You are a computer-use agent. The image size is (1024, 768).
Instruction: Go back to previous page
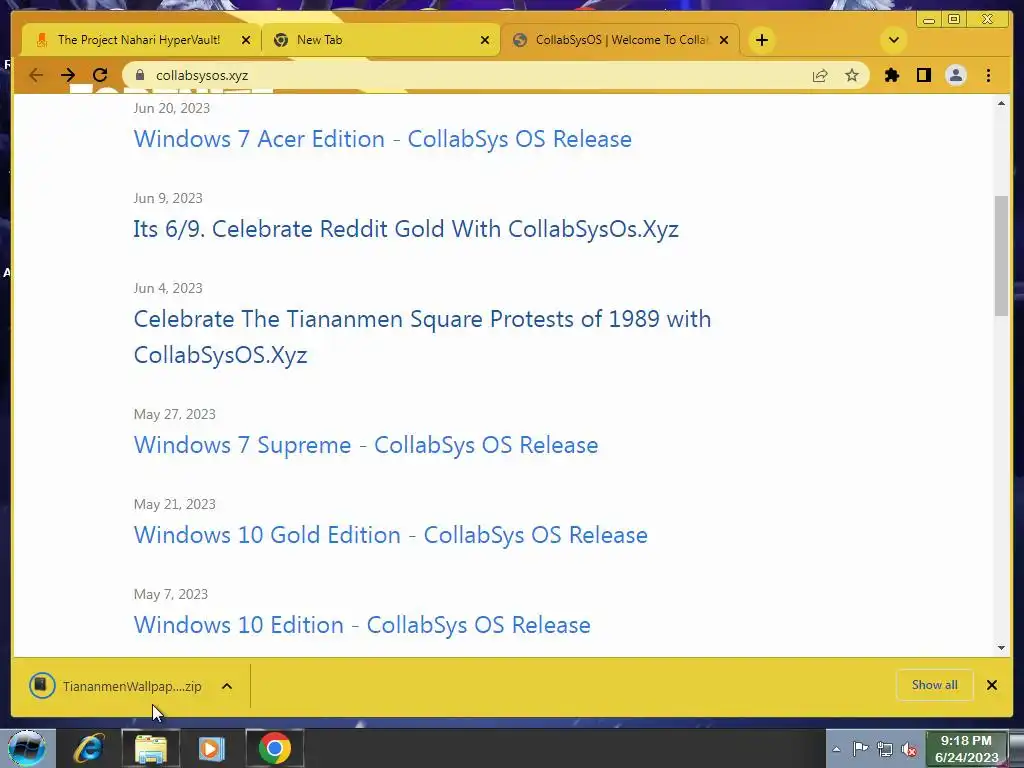coord(36,75)
